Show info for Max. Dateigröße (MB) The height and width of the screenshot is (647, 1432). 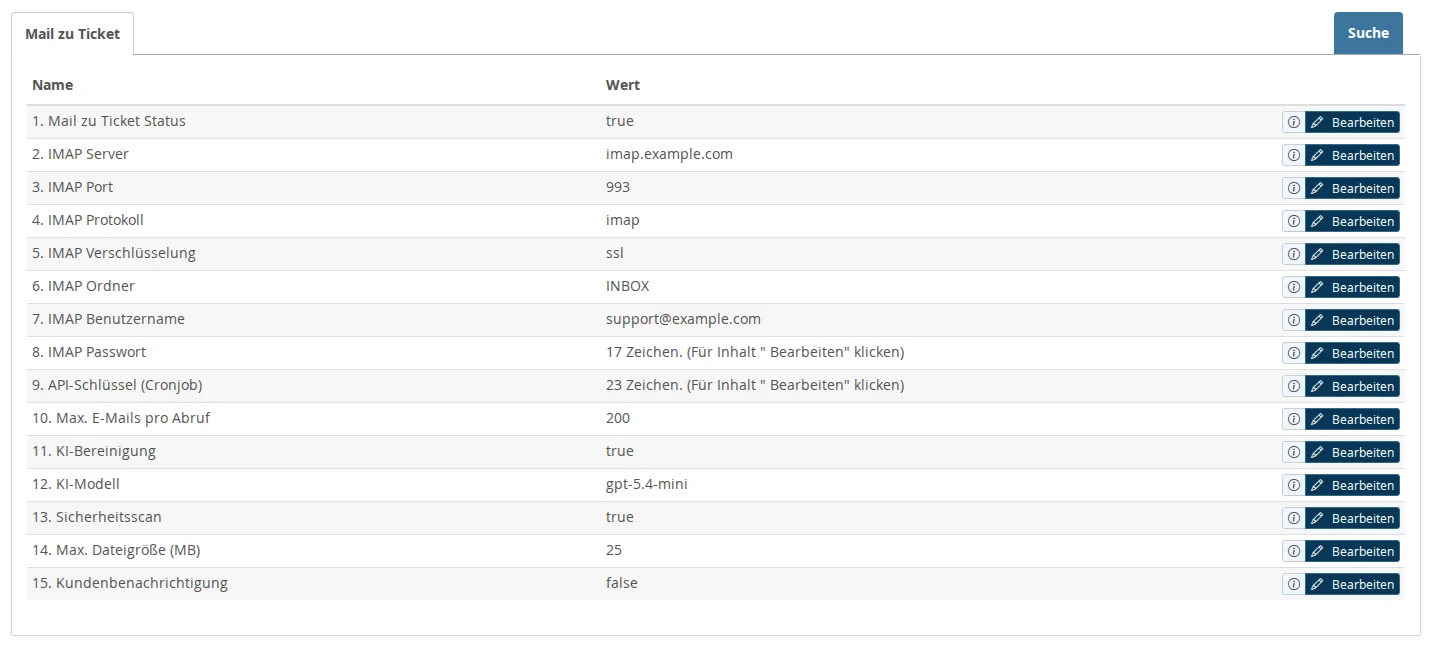[x=1293, y=551]
